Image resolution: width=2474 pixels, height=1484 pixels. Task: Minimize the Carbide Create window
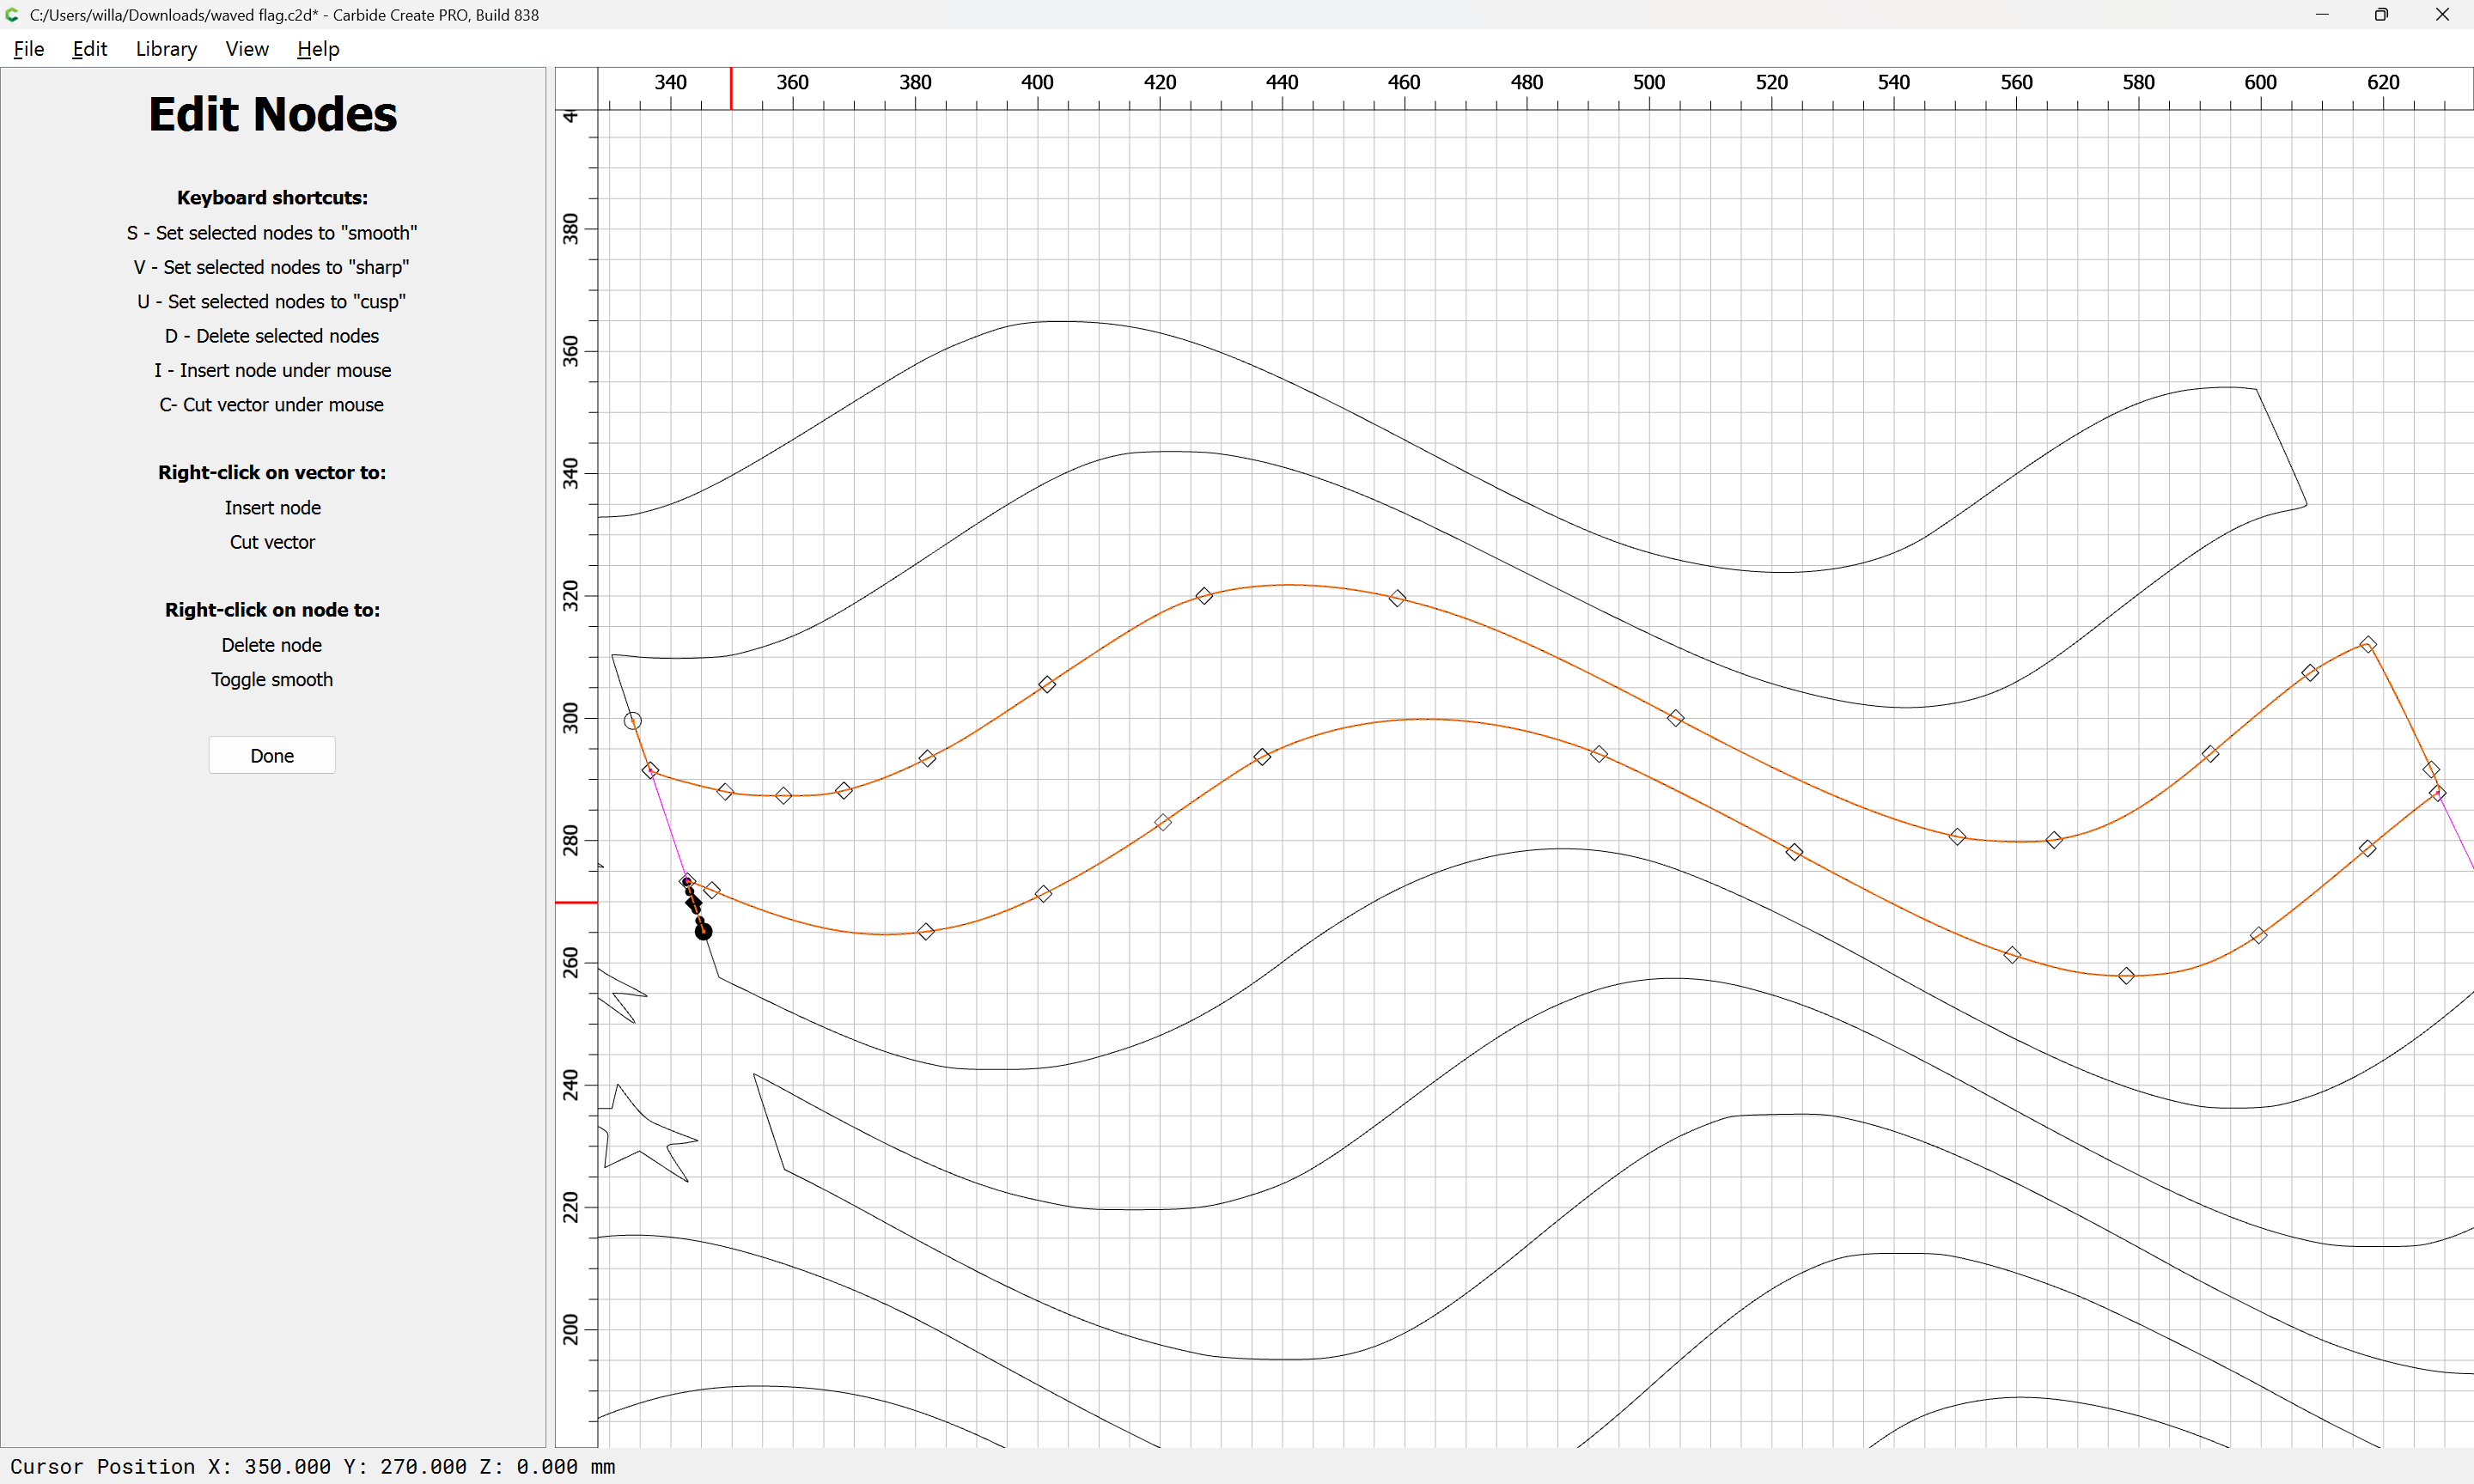click(x=2321, y=14)
